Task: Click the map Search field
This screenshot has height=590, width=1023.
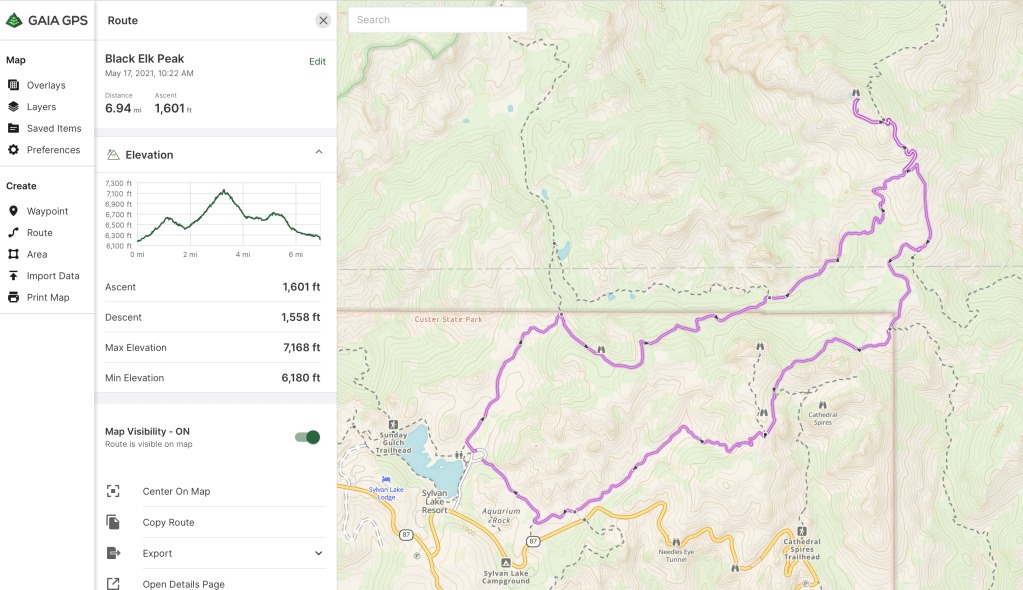Action: [437, 20]
